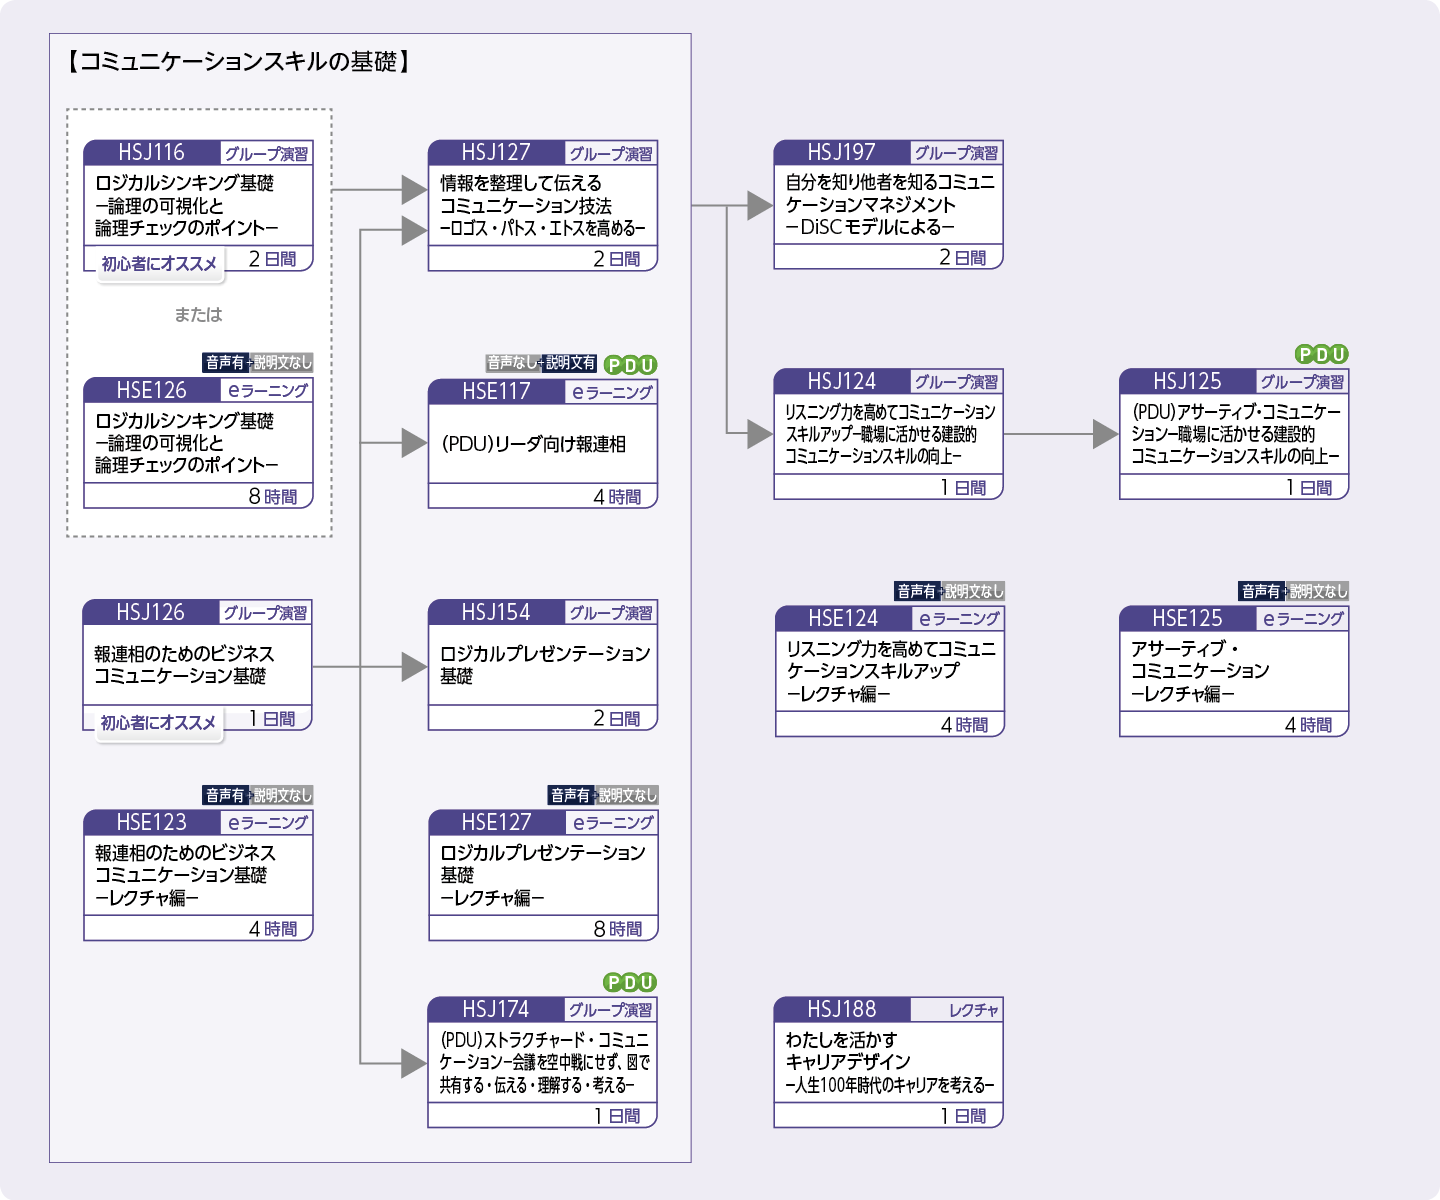Image resolution: width=1440 pixels, height=1200 pixels.
Task: Click the 音声有 label above HSE127
Action: click(570, 795)
